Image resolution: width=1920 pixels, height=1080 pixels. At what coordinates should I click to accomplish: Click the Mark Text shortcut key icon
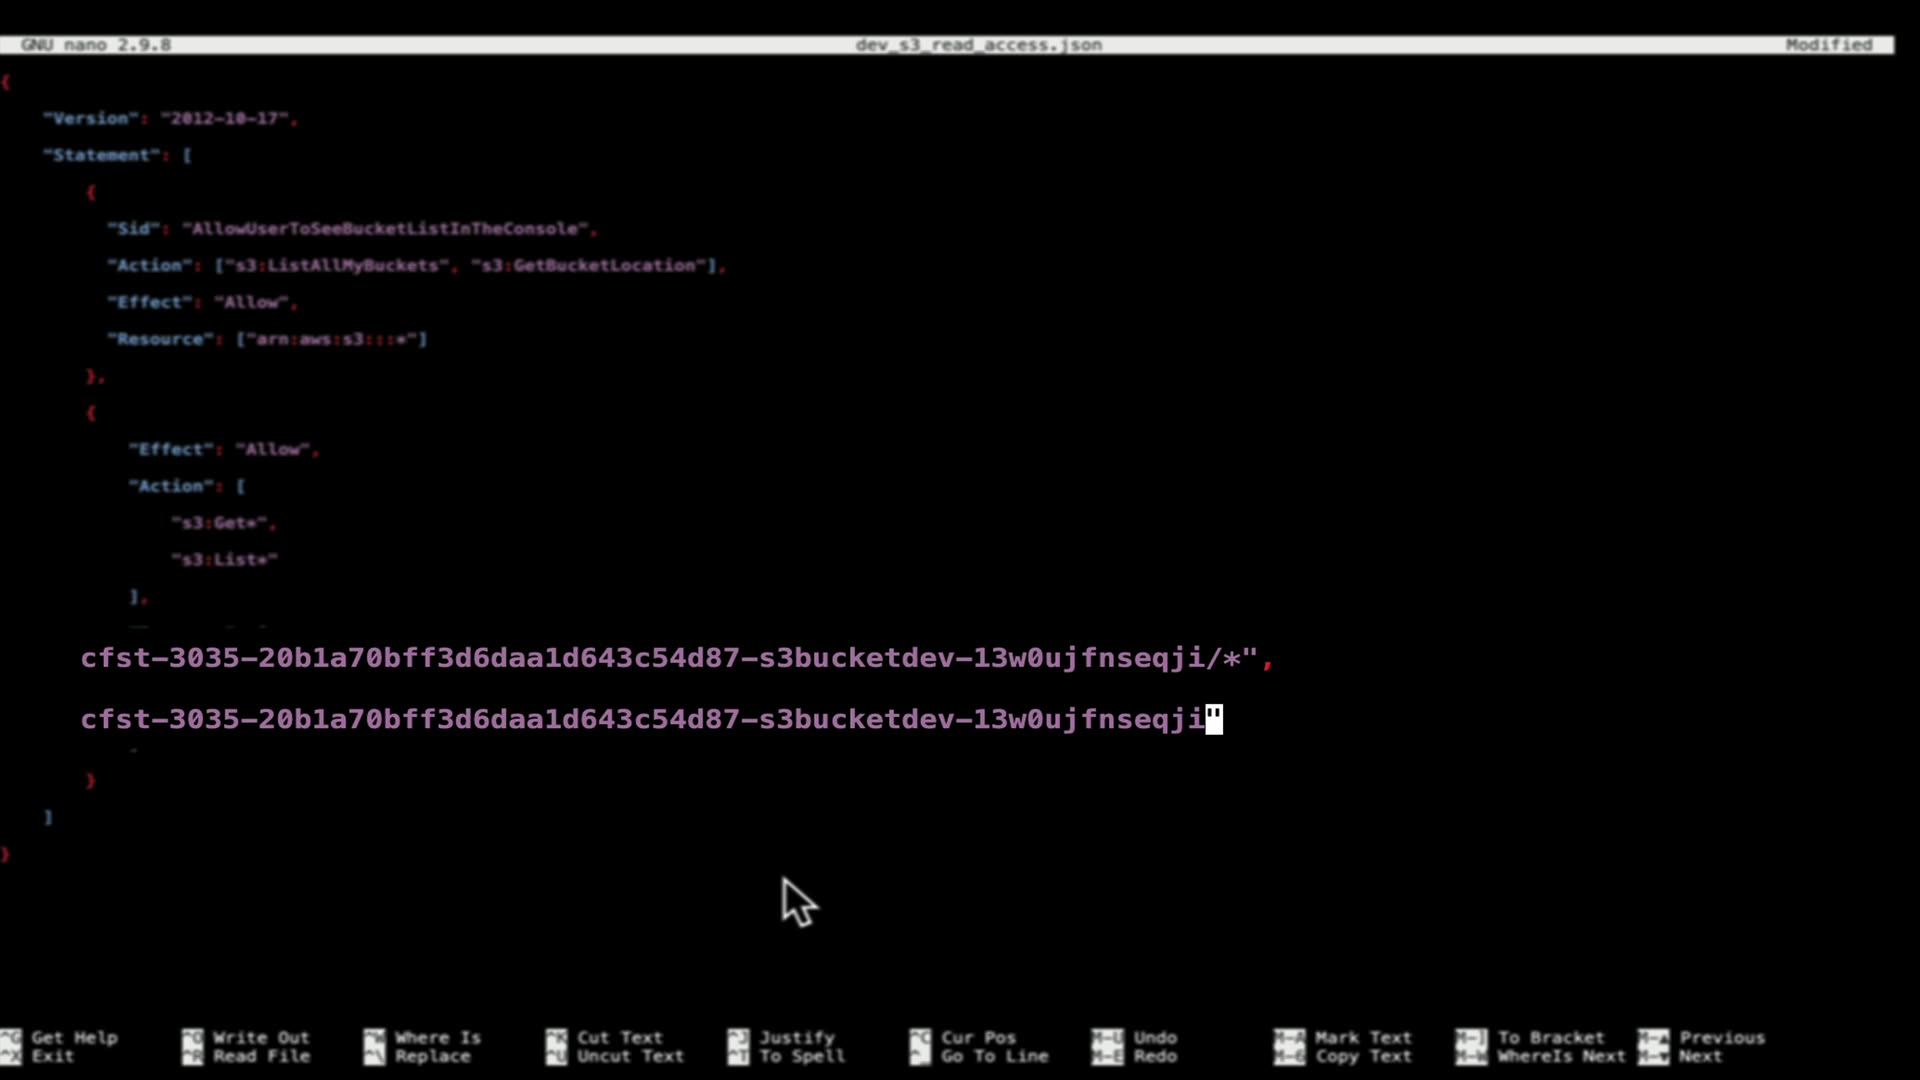(x=1288, y=1038)
